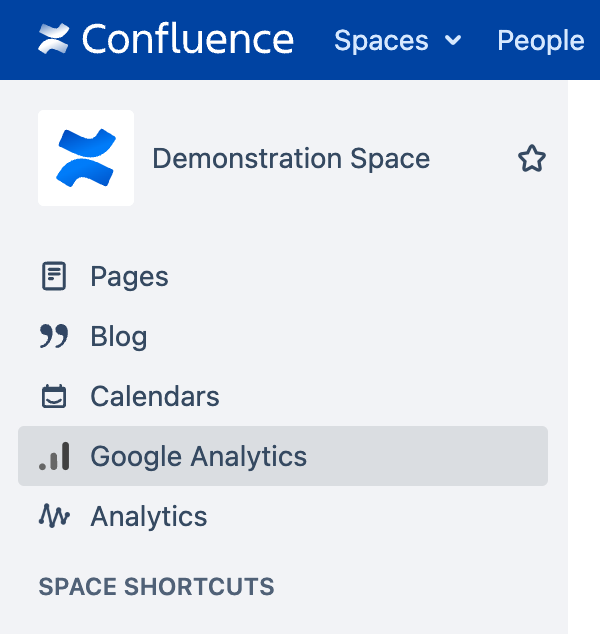Open the Calendars sidebar label
Viewport: 600px width, 634px height.
coord(155,396)
